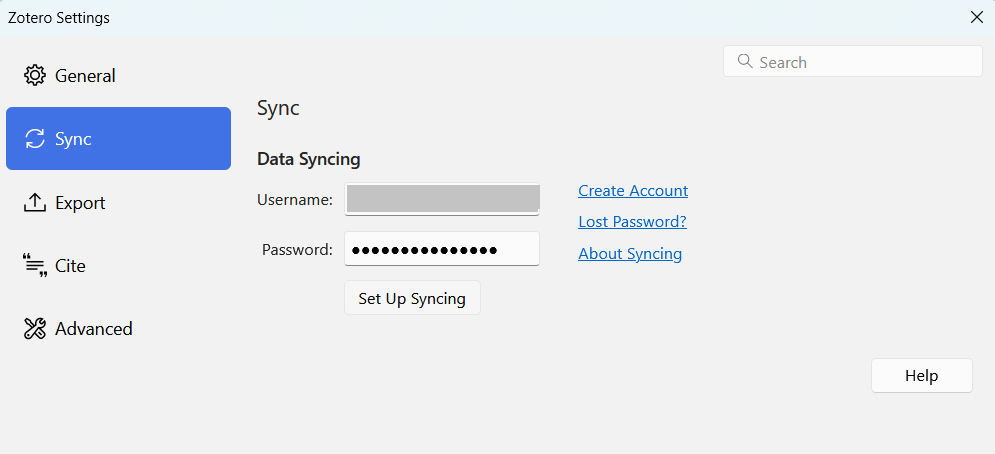Click the Export upload-arrow icon
This screenshot has height=454, width=995.
[35, 203]
